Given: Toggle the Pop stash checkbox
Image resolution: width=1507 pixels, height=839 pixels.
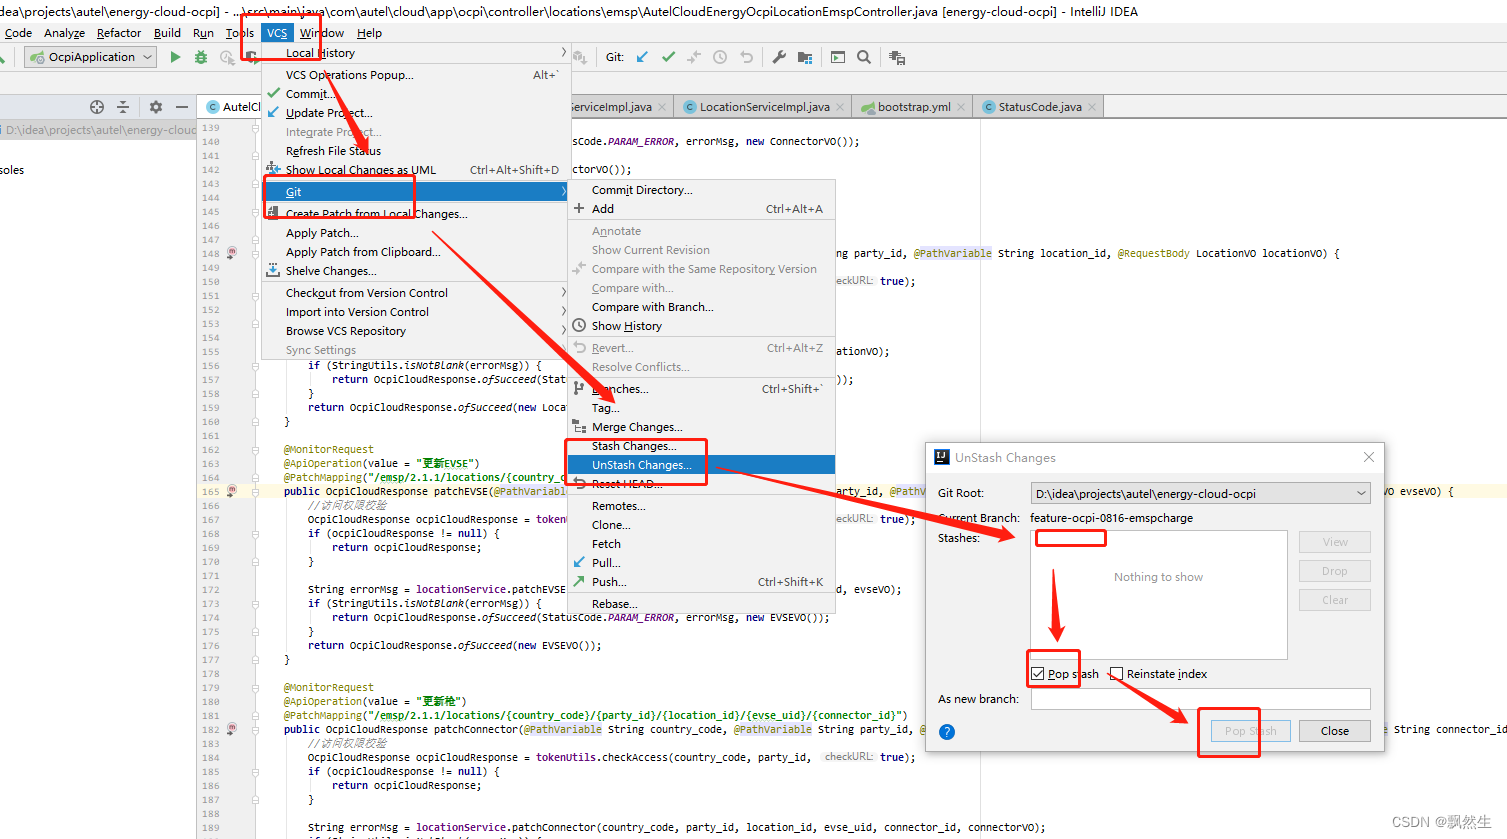Looking at the screenshot, I should pos(1038,674).
